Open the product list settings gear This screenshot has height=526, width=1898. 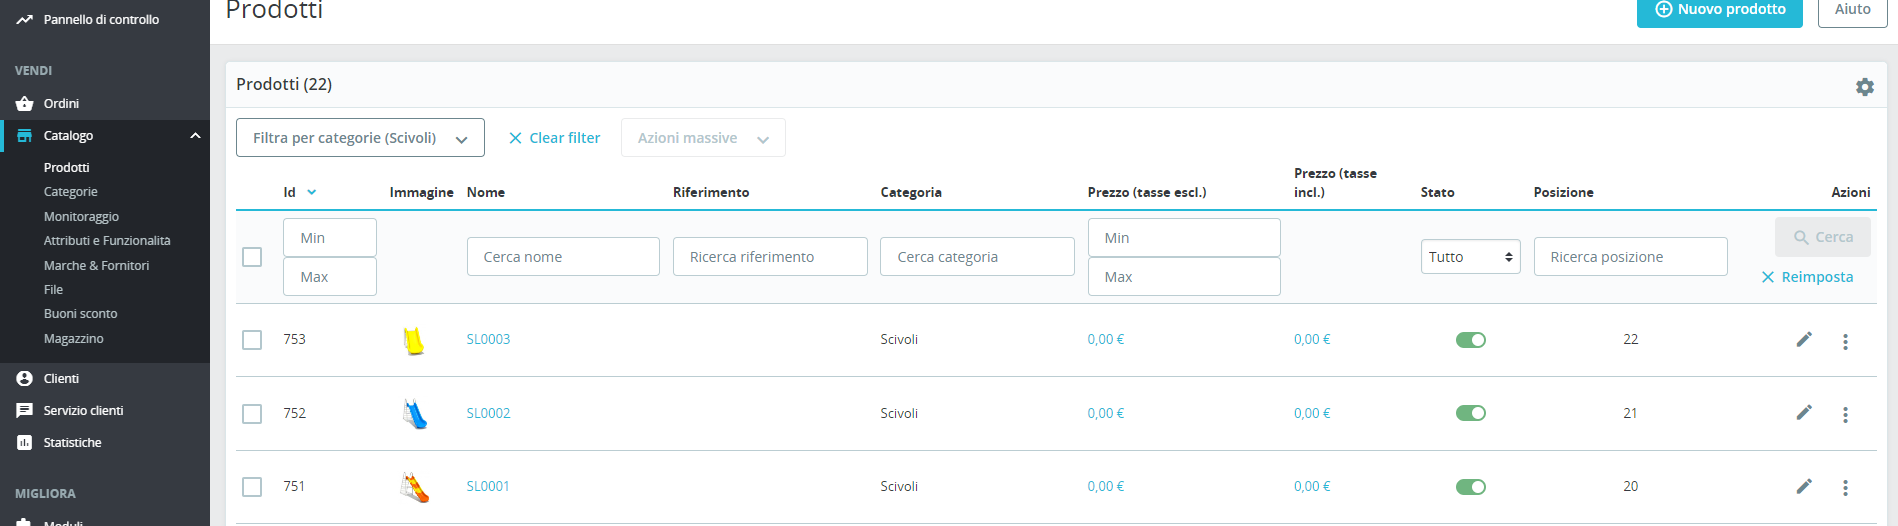click(1864, 87)
